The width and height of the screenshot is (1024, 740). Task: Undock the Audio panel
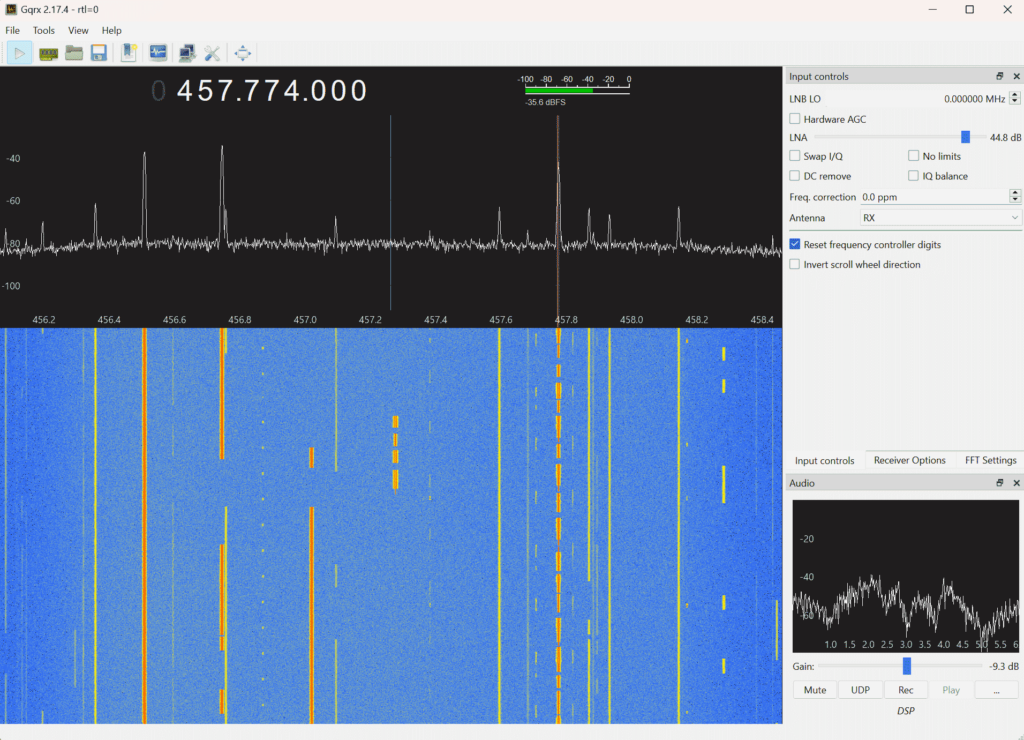coord(999,483)
